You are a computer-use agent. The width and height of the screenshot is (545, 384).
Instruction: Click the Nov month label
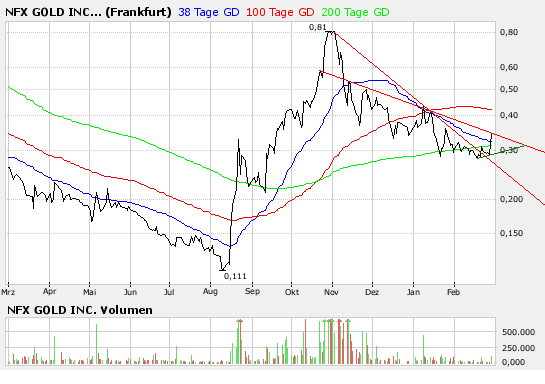[331, 292]
